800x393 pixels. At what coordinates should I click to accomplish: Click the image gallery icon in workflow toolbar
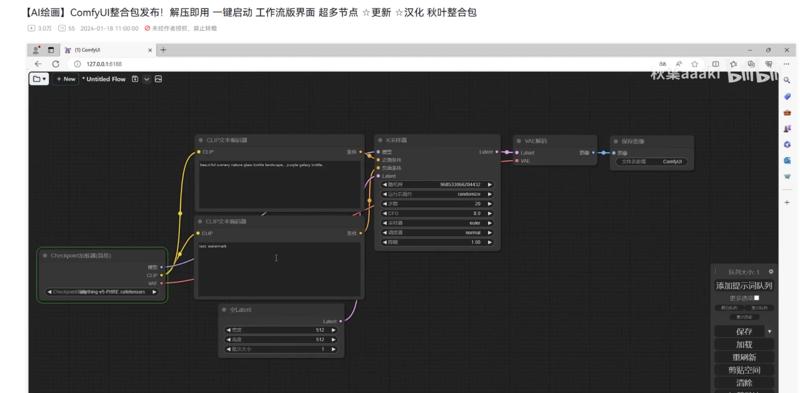(158, 79)
